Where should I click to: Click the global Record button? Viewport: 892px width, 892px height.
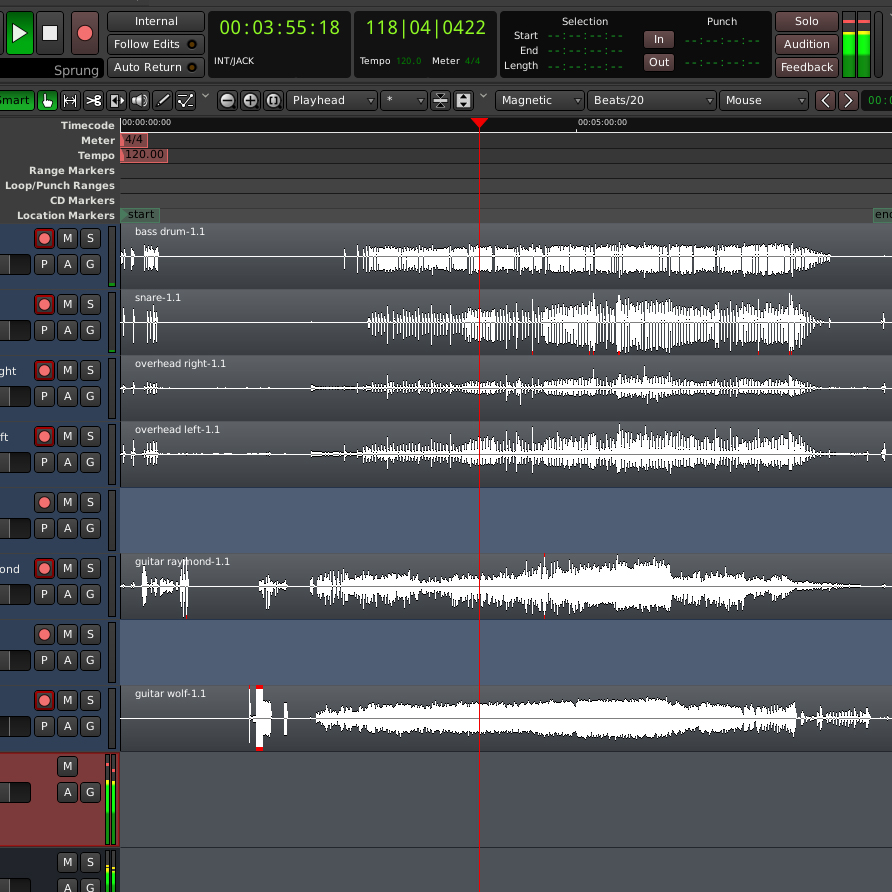pyautogui.click(x=85, y=33)
